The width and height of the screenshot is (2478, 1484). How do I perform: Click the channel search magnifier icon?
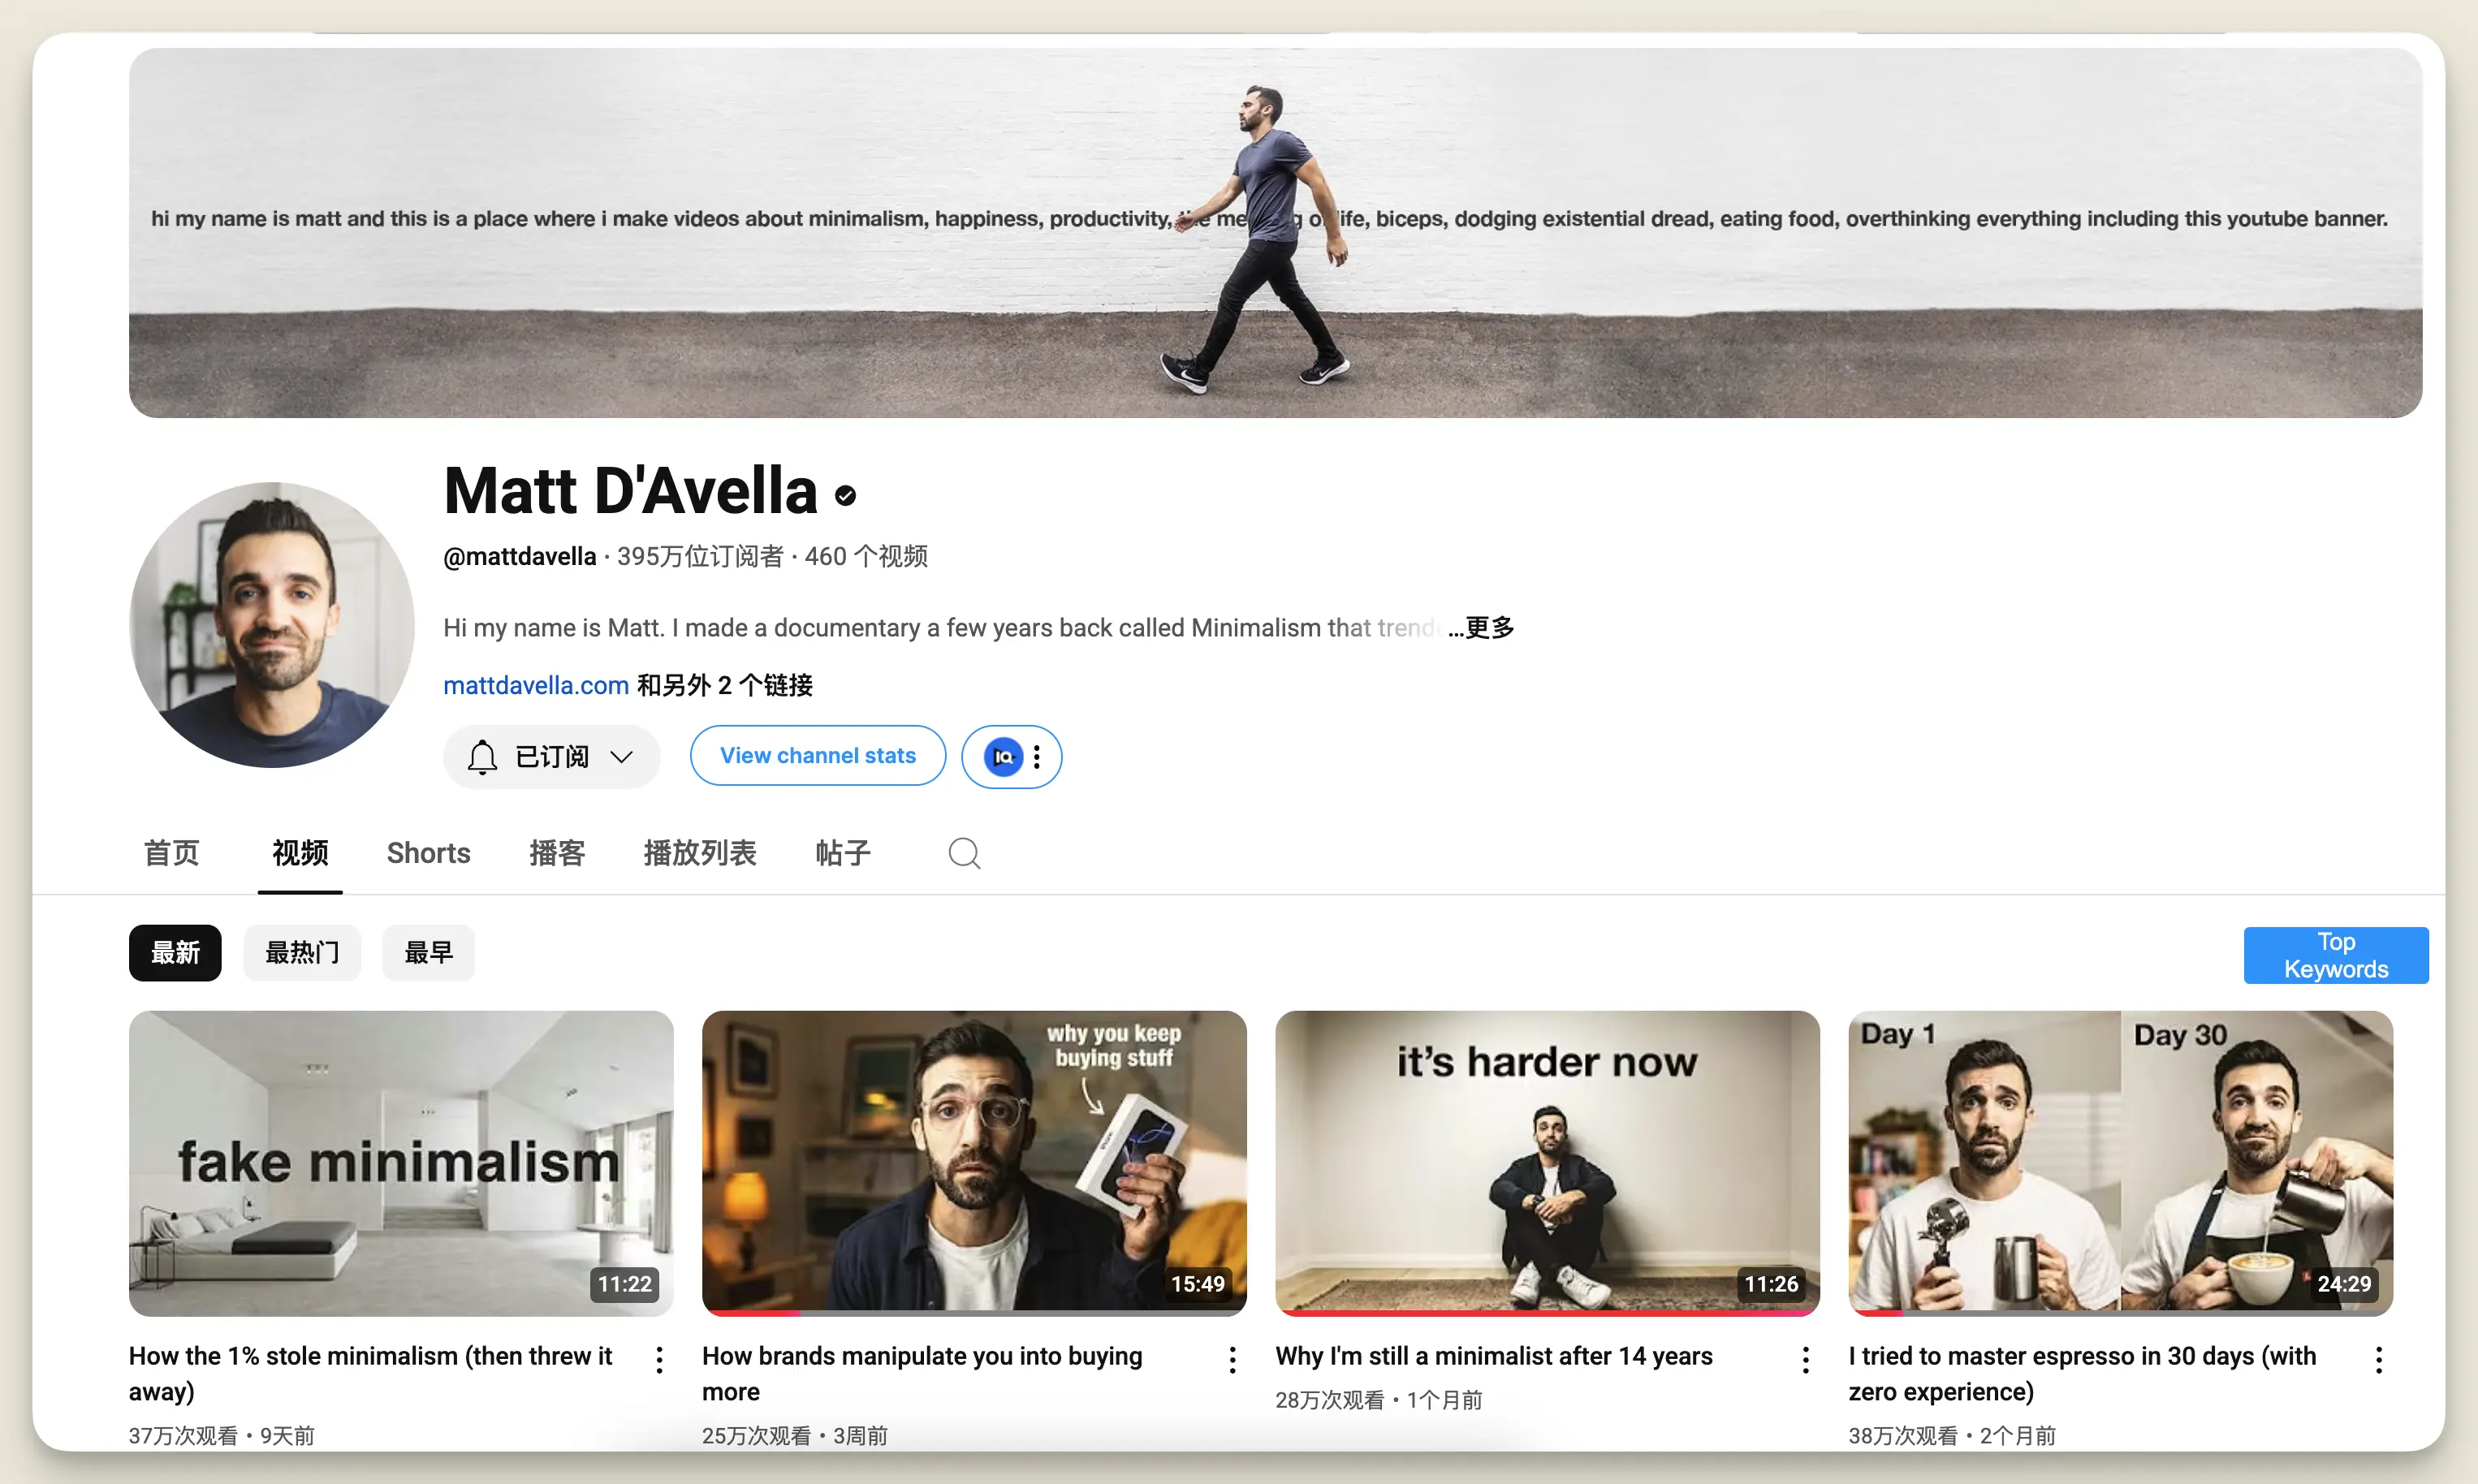pyautogui.click(x=964, y=853)
